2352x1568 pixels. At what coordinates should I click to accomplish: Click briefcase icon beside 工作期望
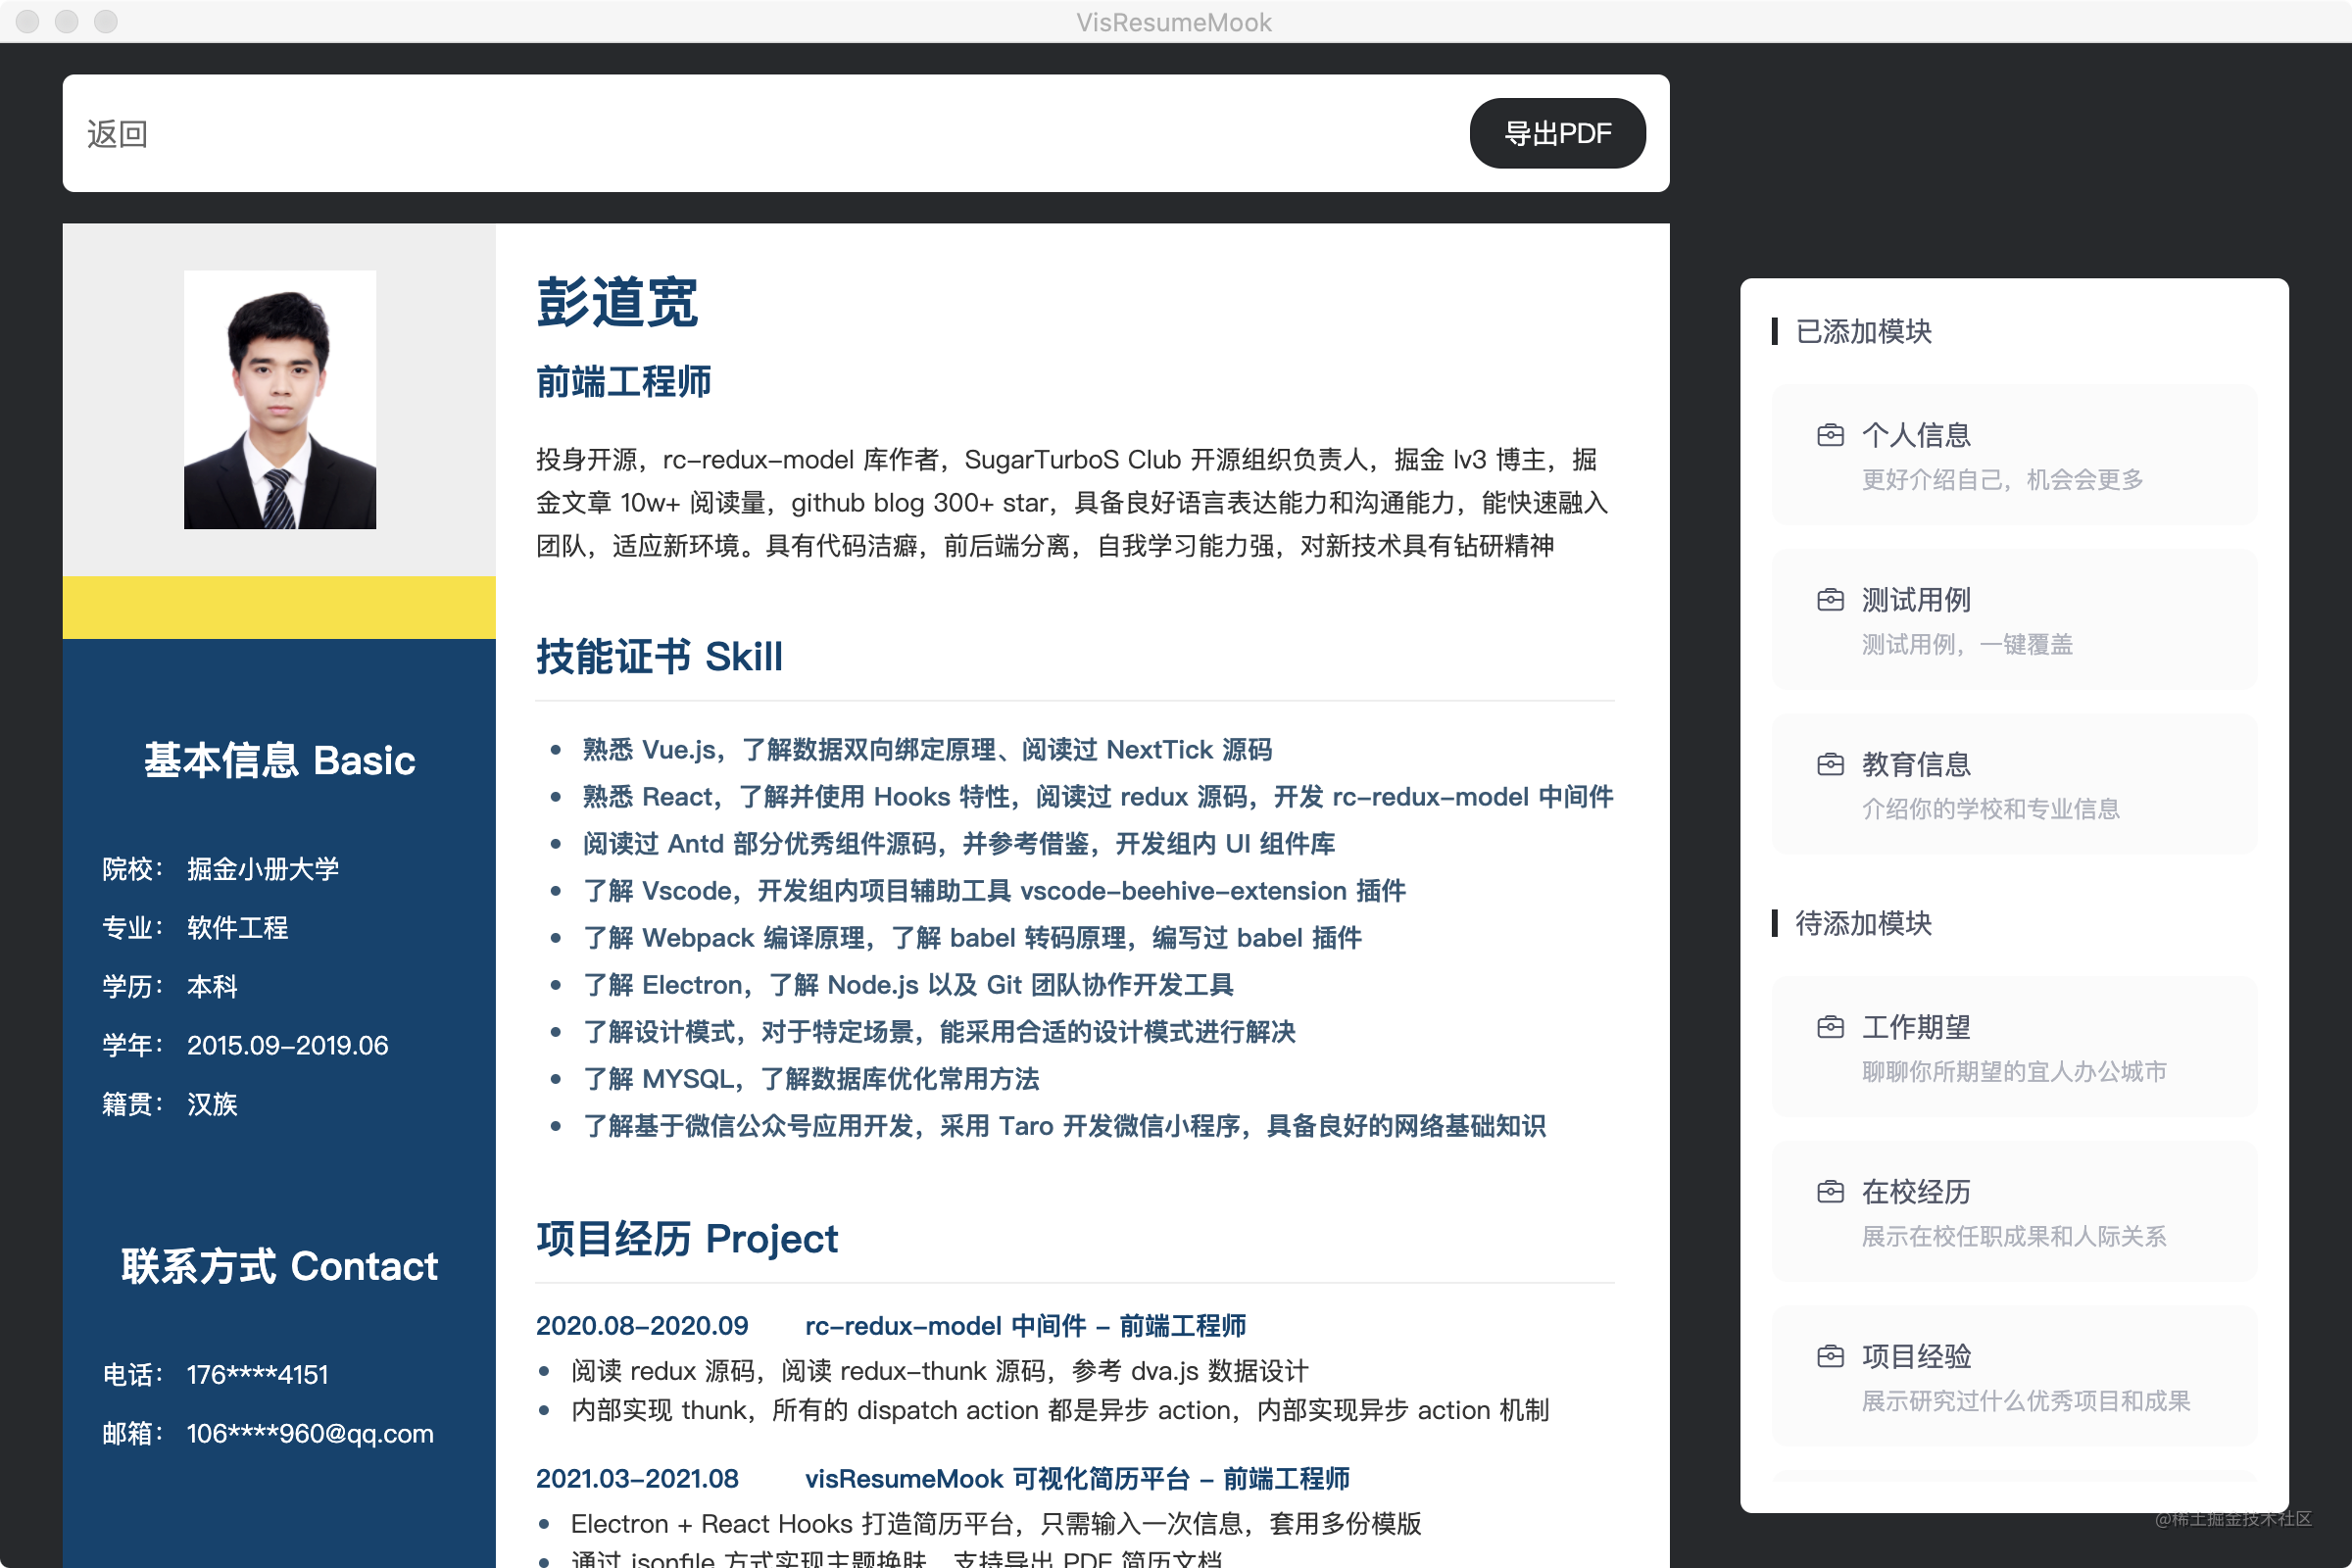click(x=1830, y=1027)
